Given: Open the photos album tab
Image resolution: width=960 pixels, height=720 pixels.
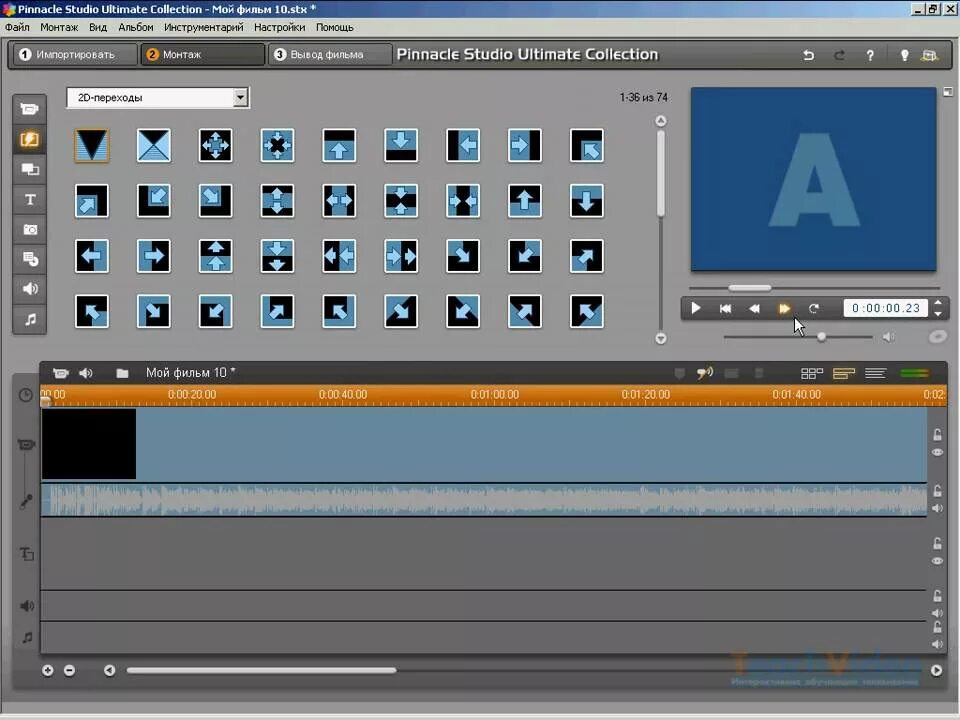Looking at the screenshot, I should coord(29,230).
